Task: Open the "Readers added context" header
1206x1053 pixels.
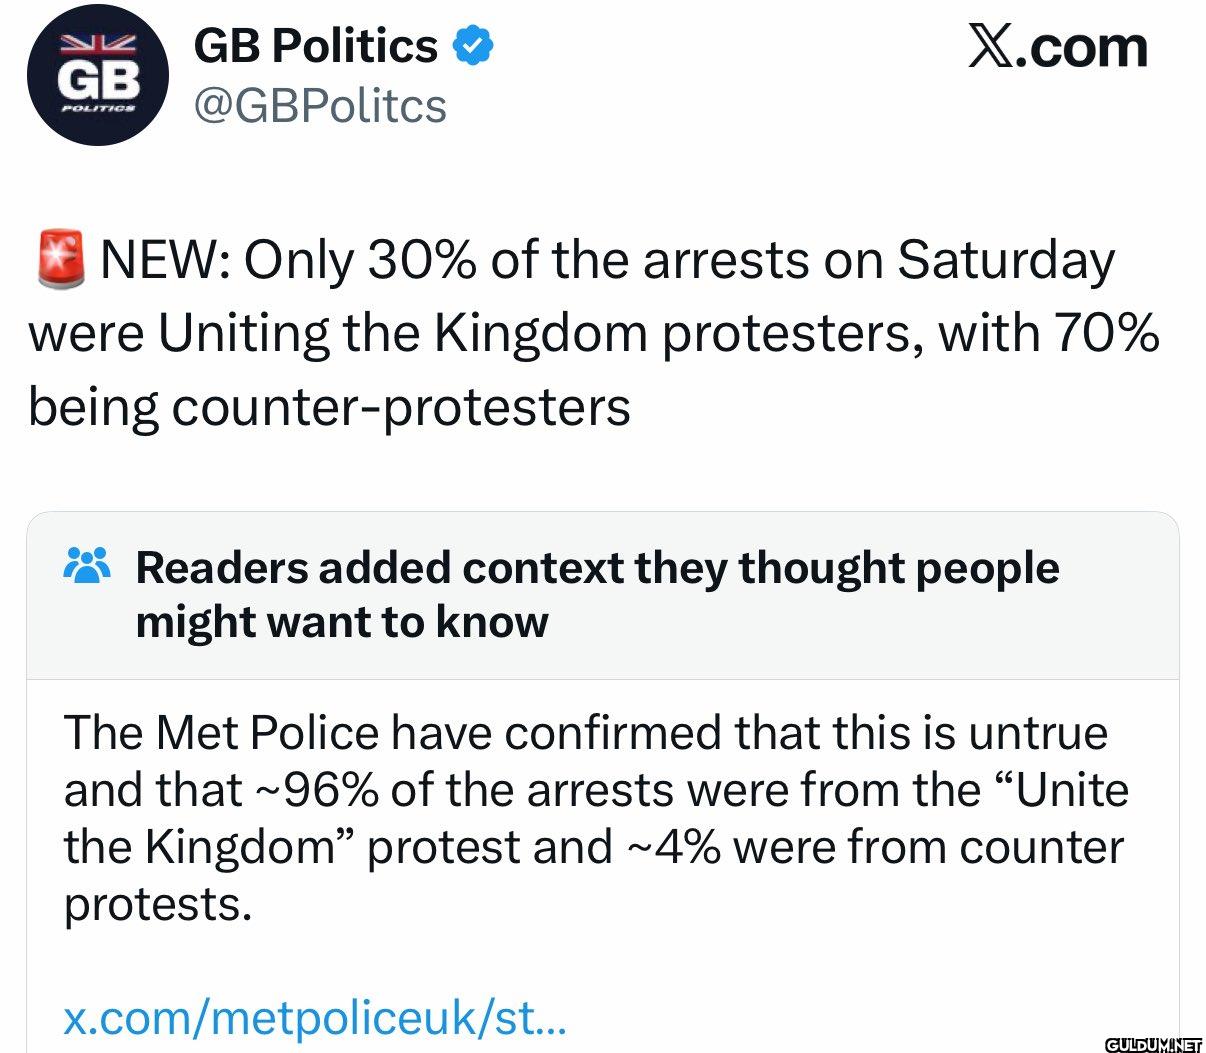Action: (x=597, y=594)
